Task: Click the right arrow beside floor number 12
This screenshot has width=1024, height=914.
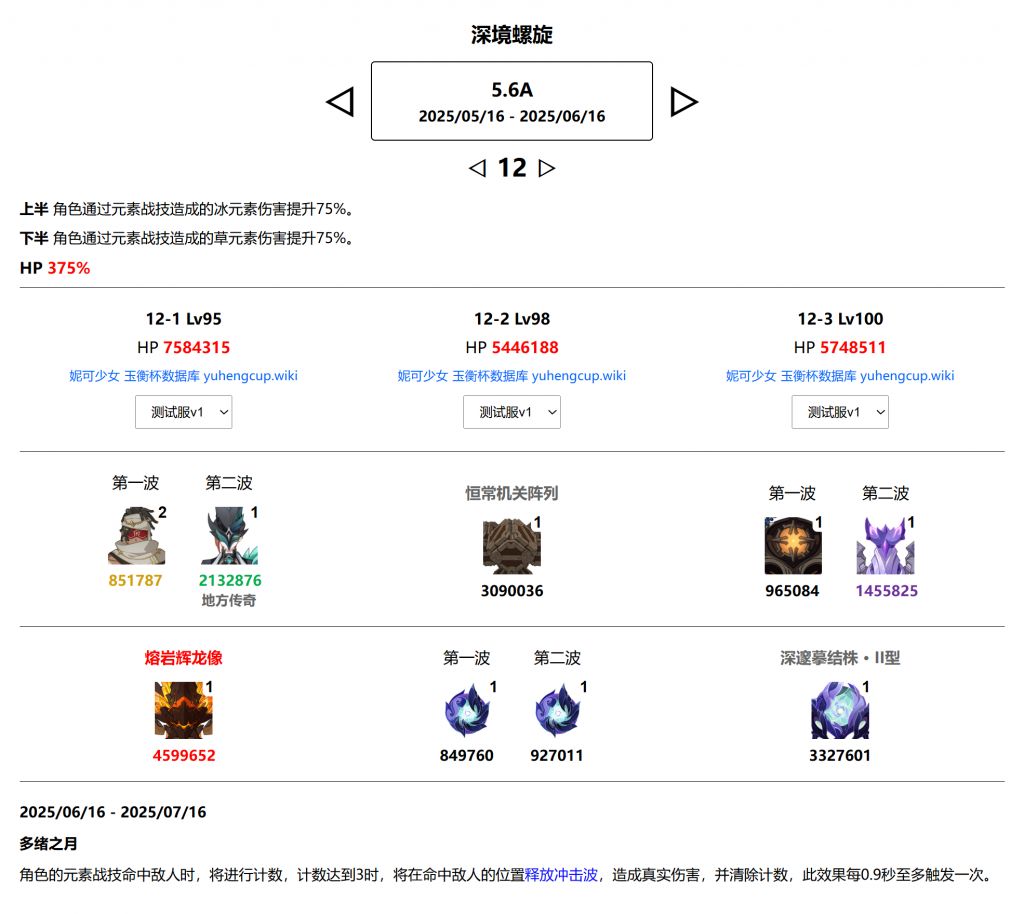Action: click(547, 168)
